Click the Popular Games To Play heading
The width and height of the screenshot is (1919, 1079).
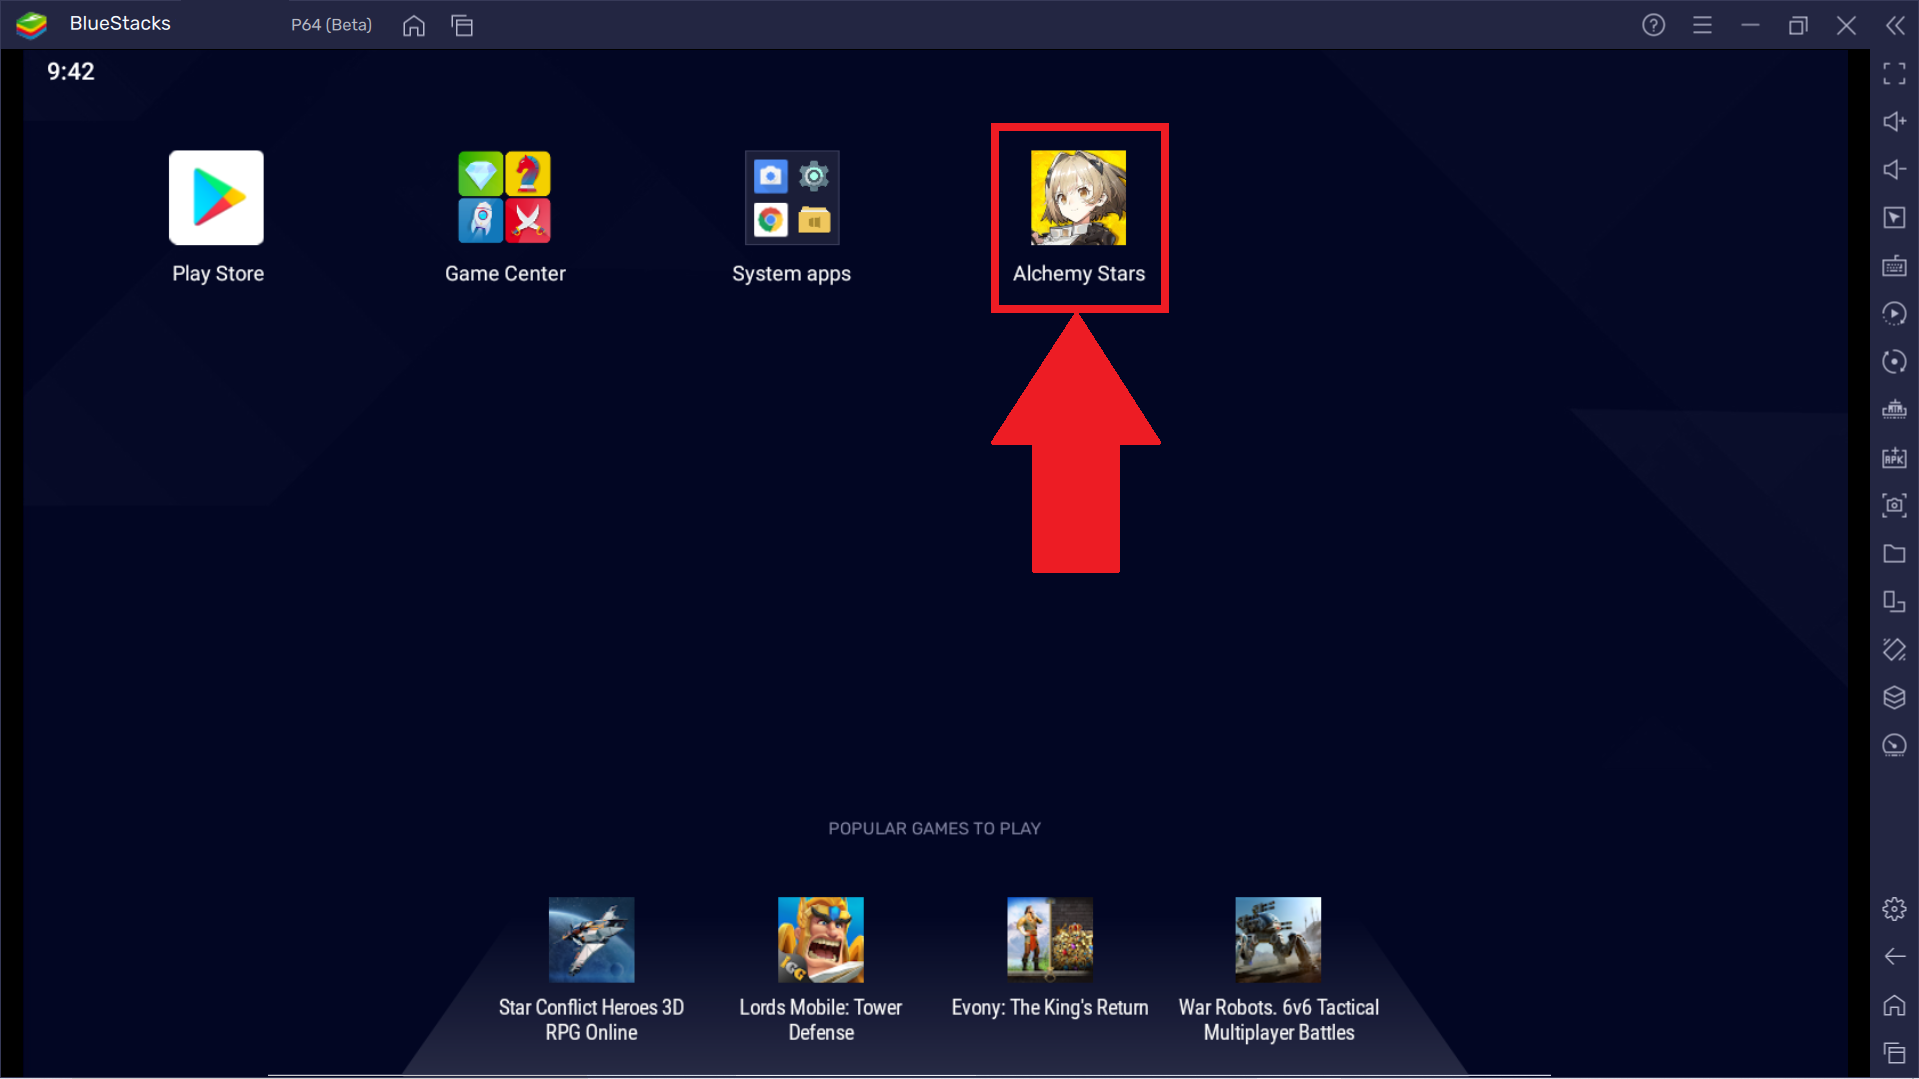point(934,828)
